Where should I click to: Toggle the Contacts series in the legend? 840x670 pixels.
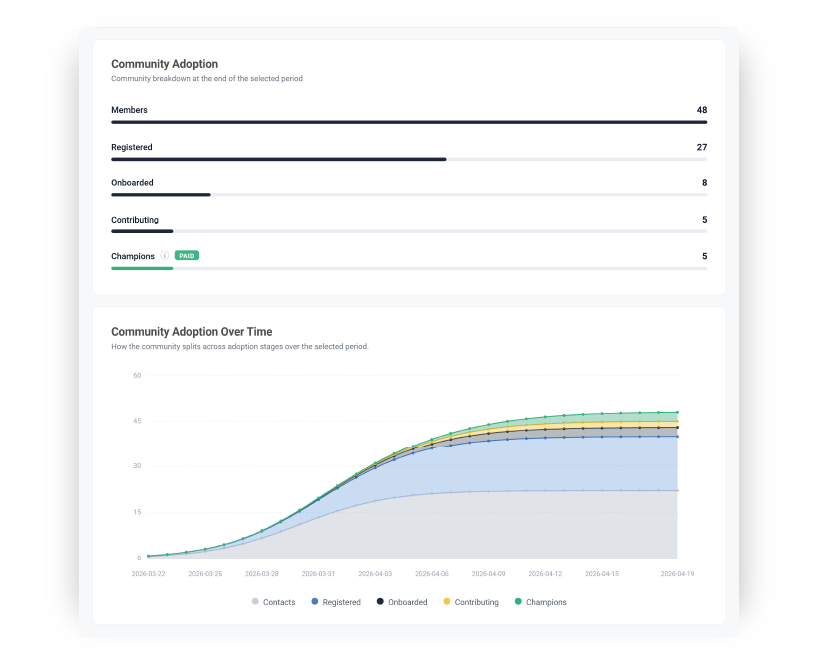point(270,602)
